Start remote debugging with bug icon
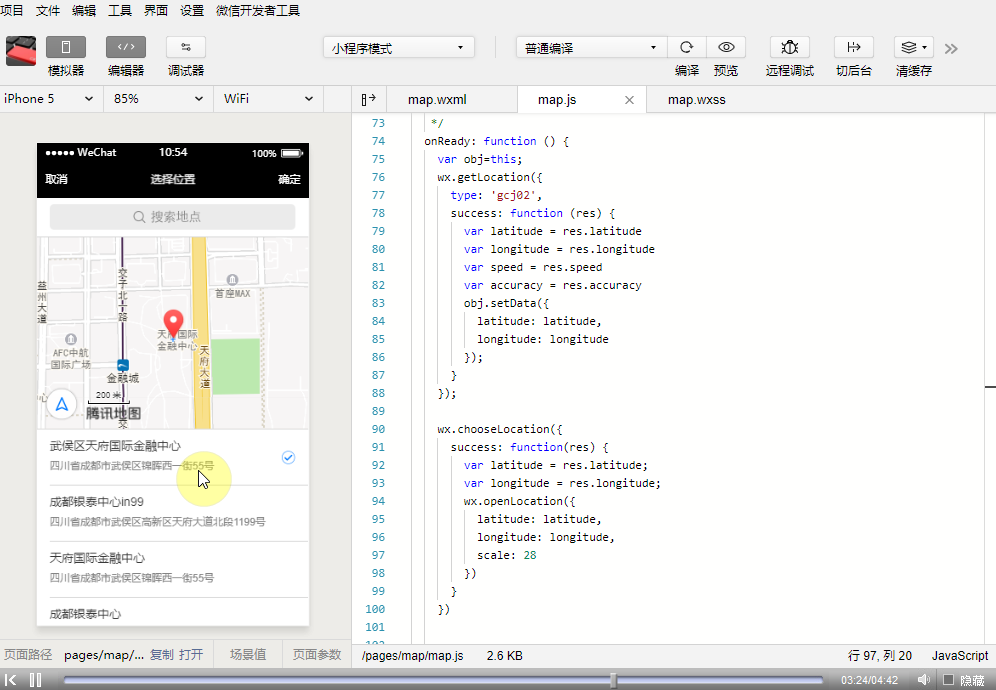 point(790,48)
